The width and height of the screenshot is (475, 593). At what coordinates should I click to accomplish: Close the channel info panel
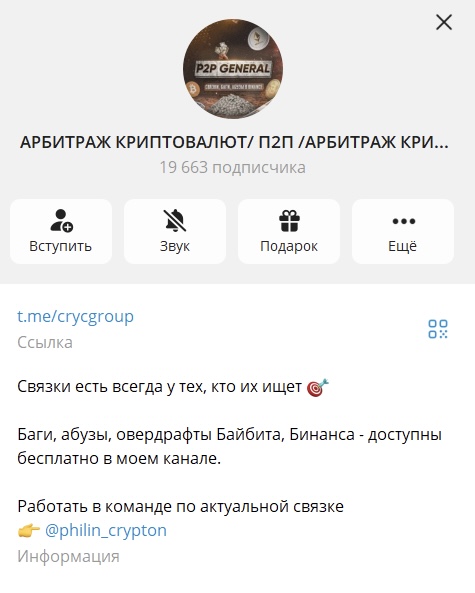pos(444,22)
